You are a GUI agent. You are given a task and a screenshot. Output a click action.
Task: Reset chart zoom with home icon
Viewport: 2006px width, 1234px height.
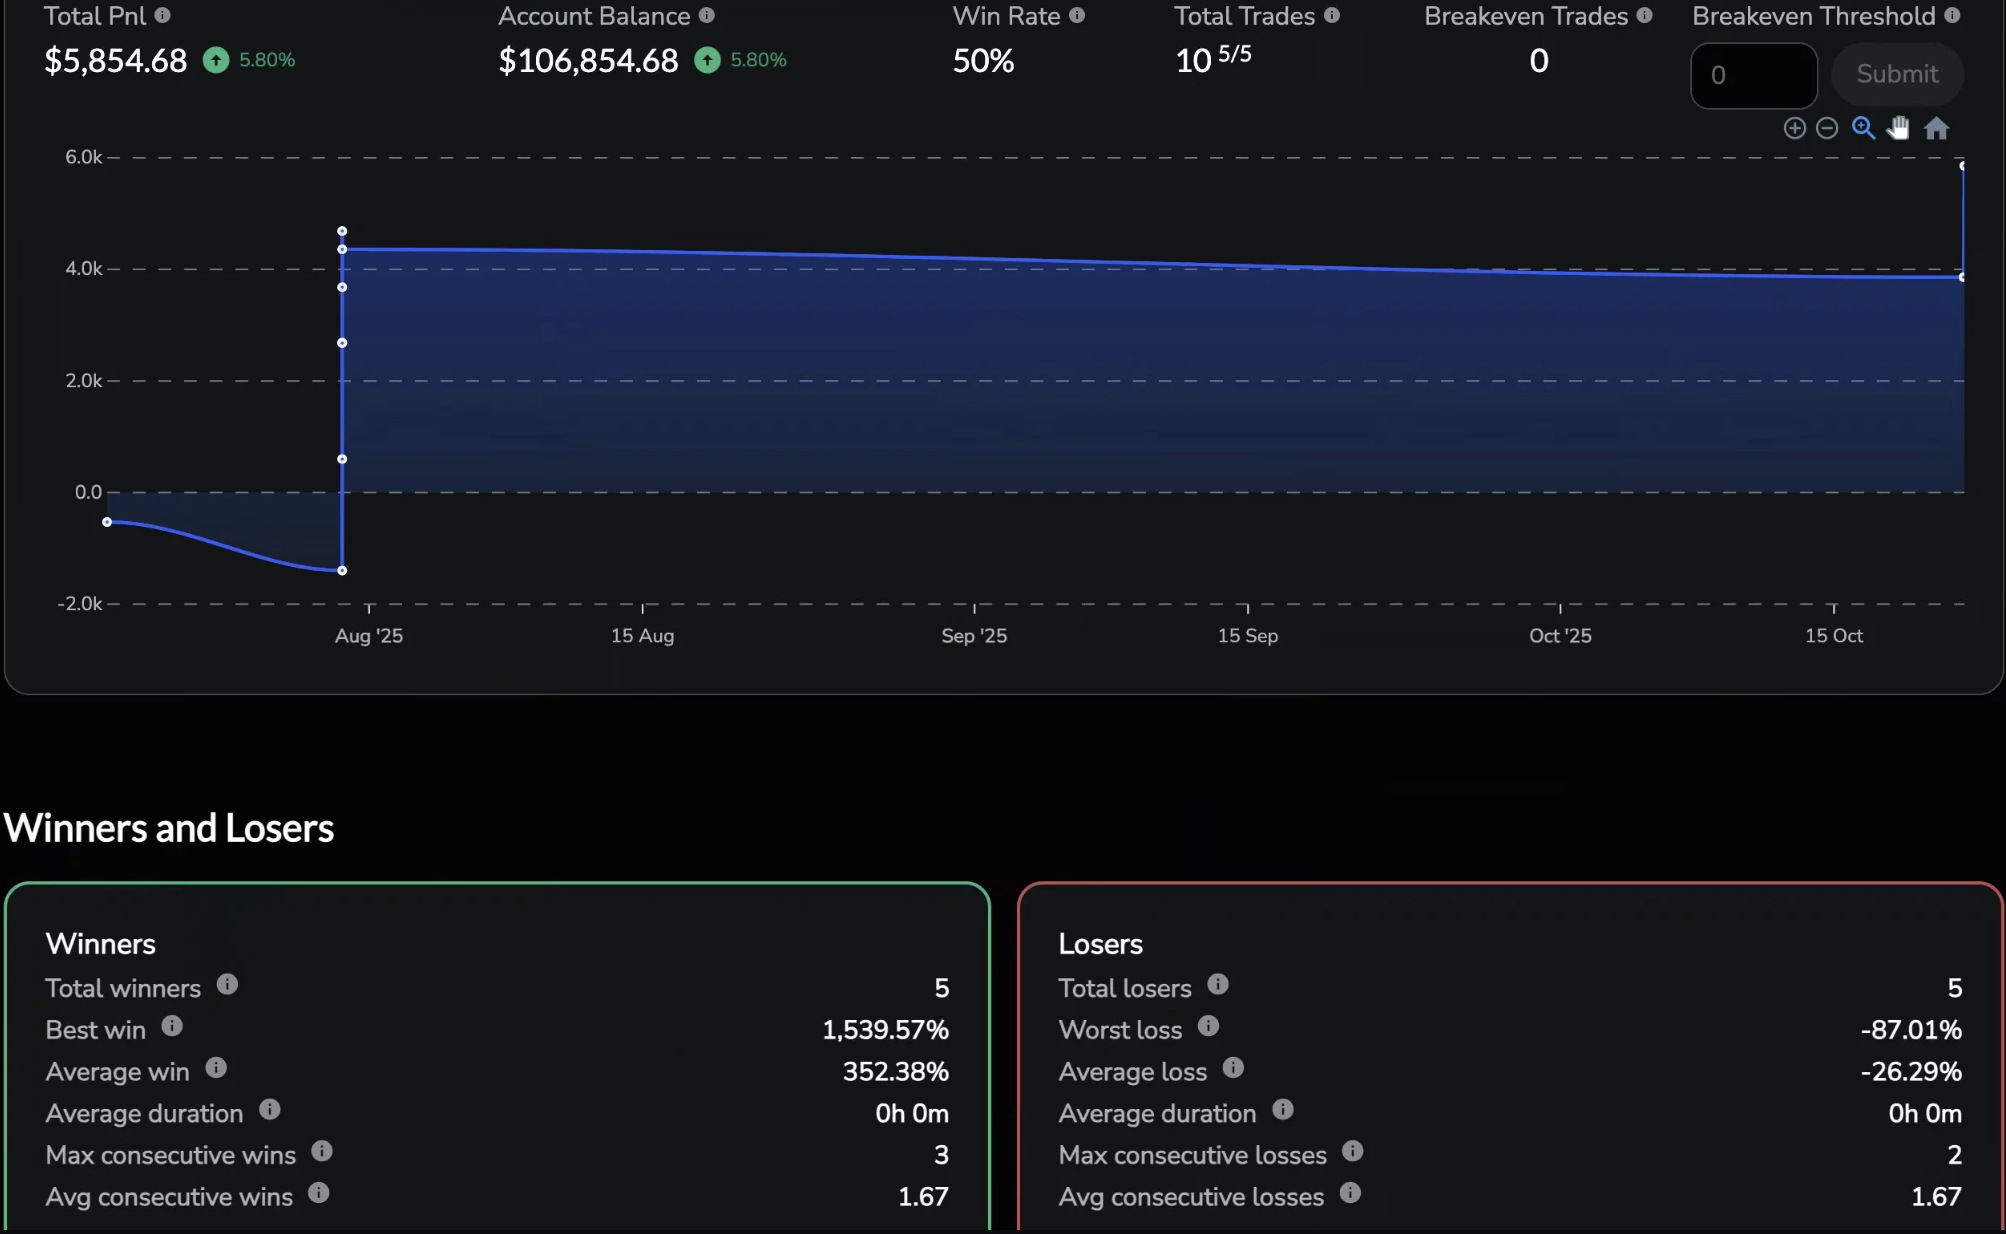[x=1937, y=128]
